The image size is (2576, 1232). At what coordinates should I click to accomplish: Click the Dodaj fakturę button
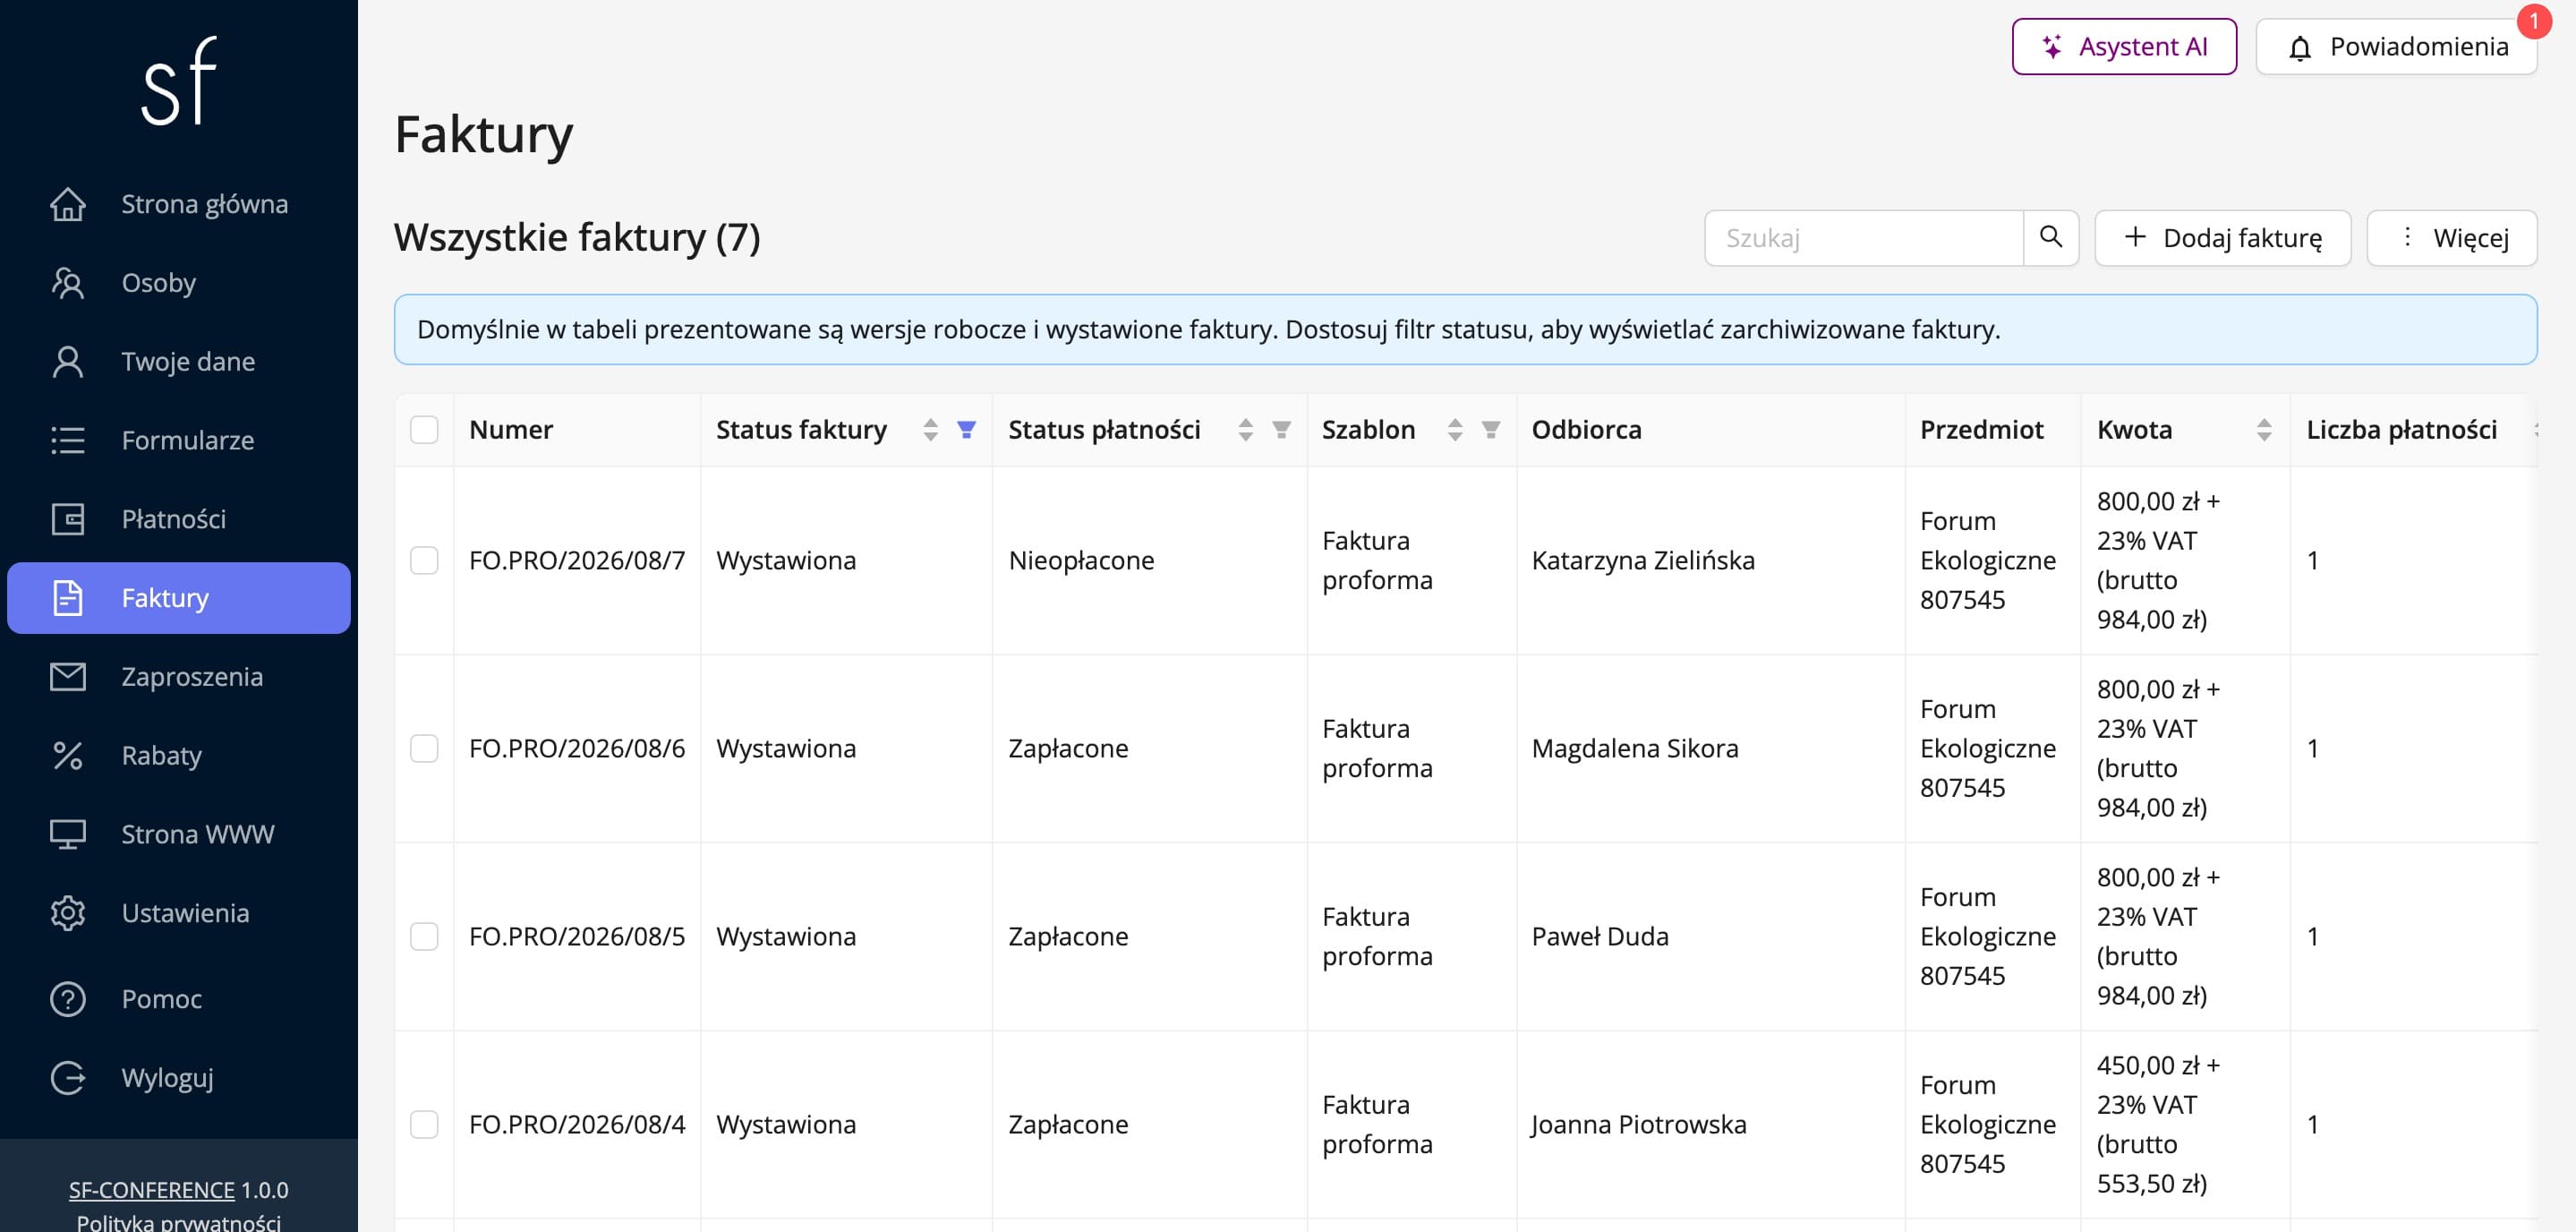click(x=2222, y=238)
